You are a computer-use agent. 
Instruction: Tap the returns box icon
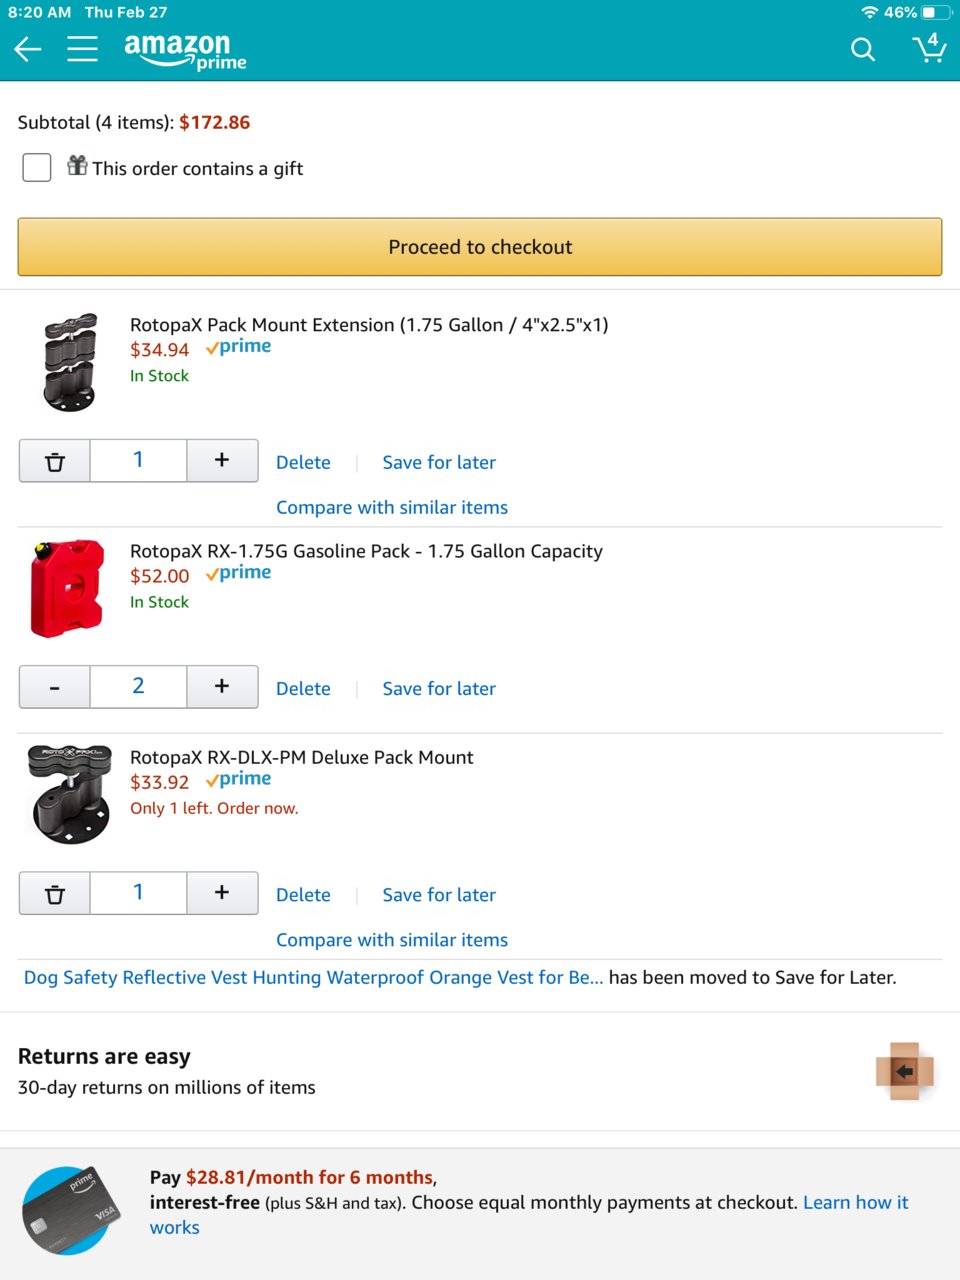click(905, 1071)
